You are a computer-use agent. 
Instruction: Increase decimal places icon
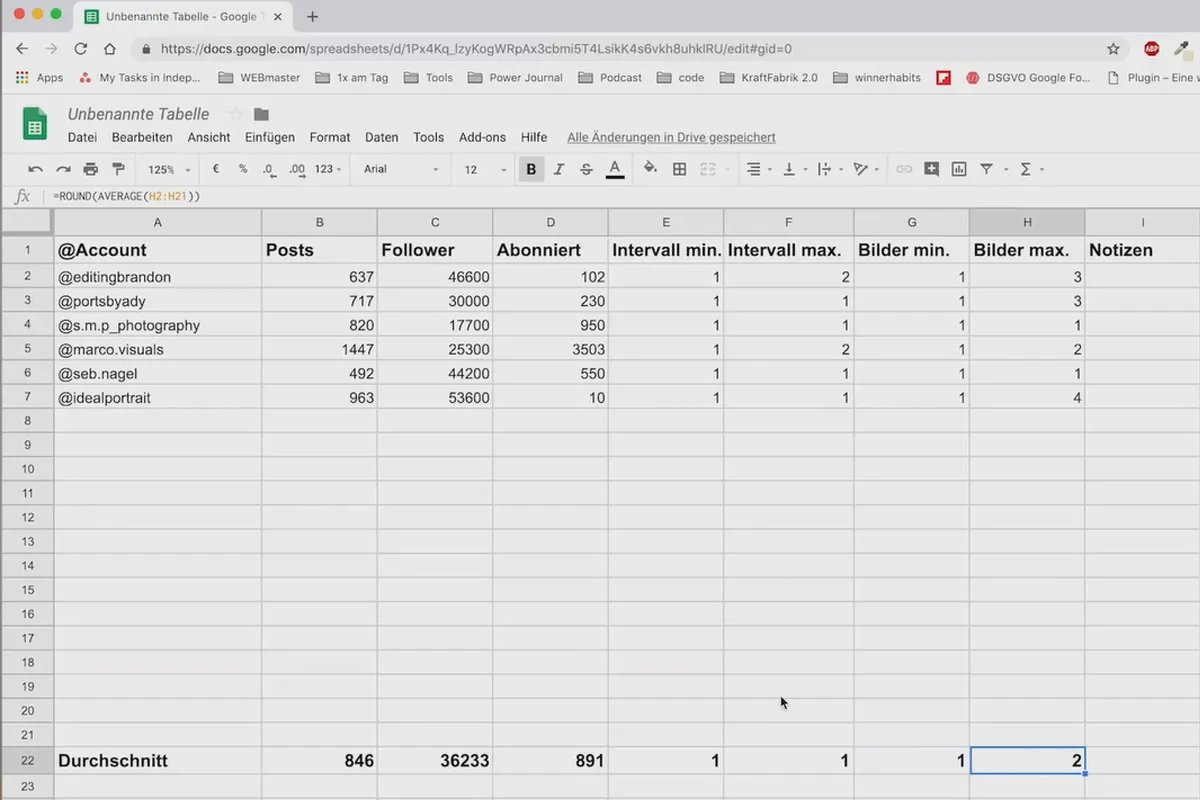click(x=297, y=169)
